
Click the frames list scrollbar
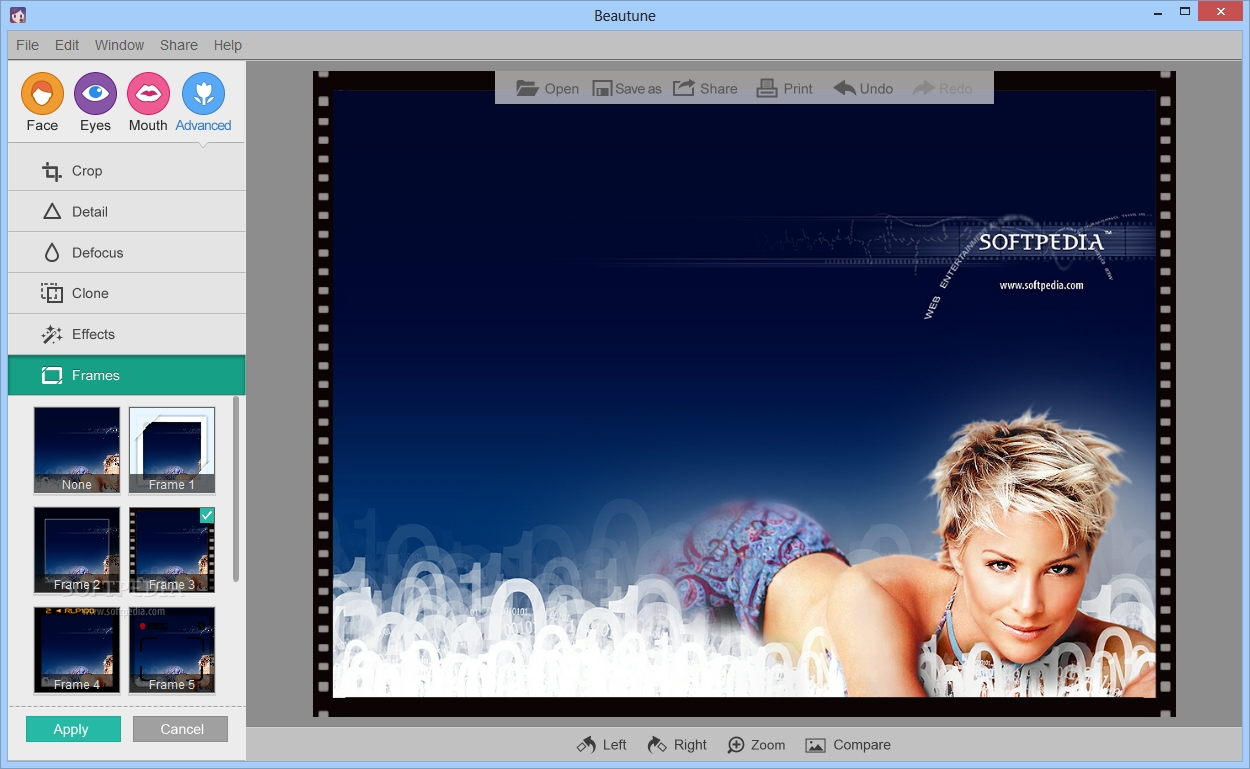pos(236,488)
